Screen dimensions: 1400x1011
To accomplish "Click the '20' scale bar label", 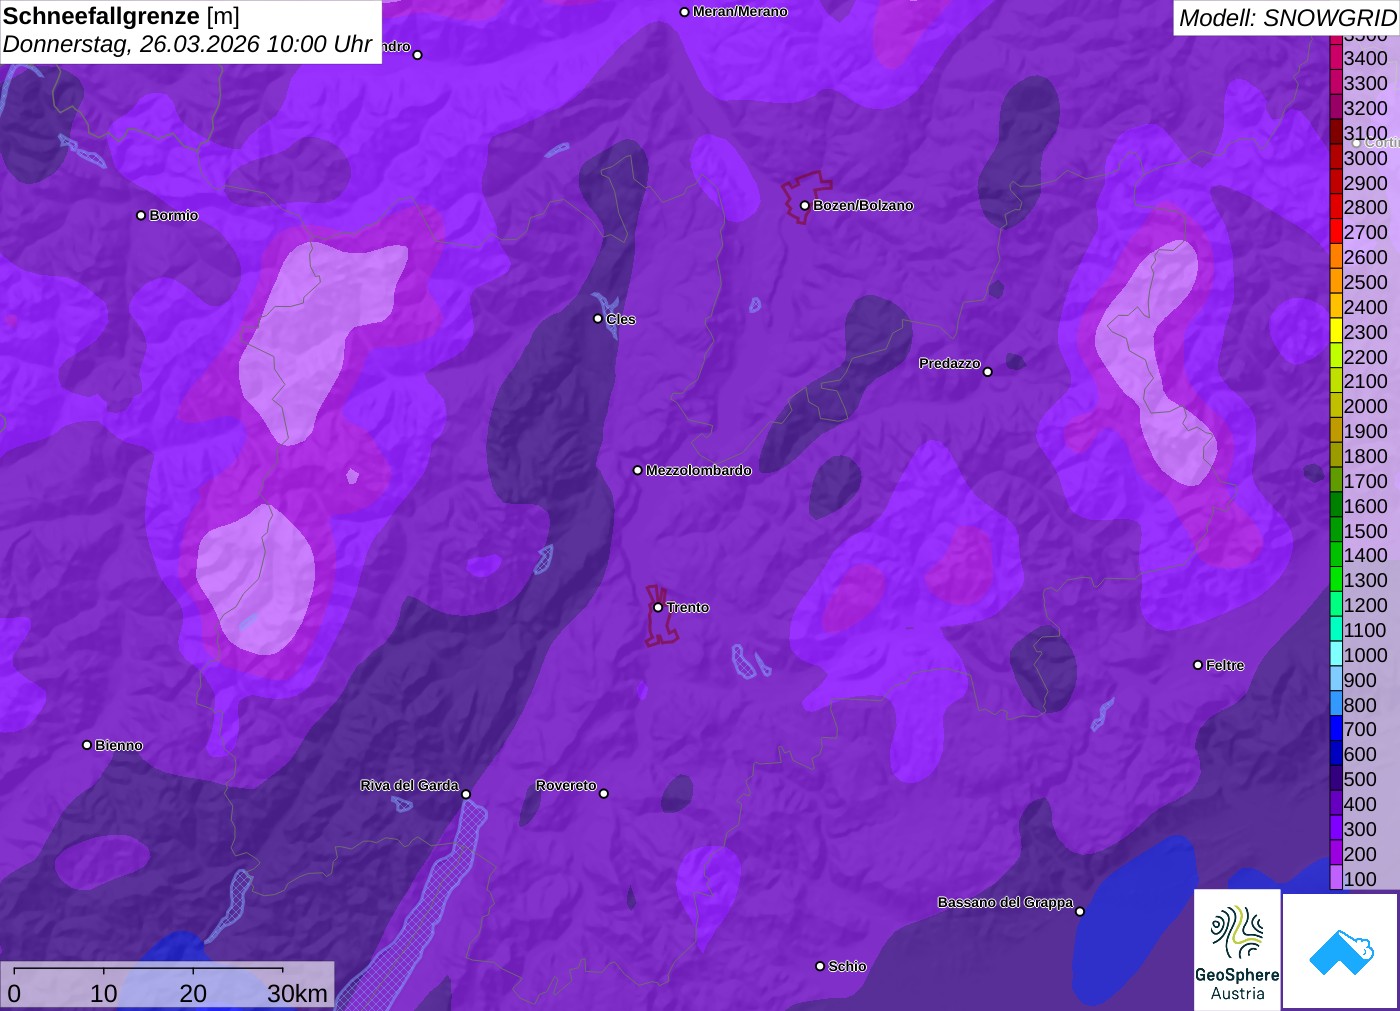I will 193,993.
